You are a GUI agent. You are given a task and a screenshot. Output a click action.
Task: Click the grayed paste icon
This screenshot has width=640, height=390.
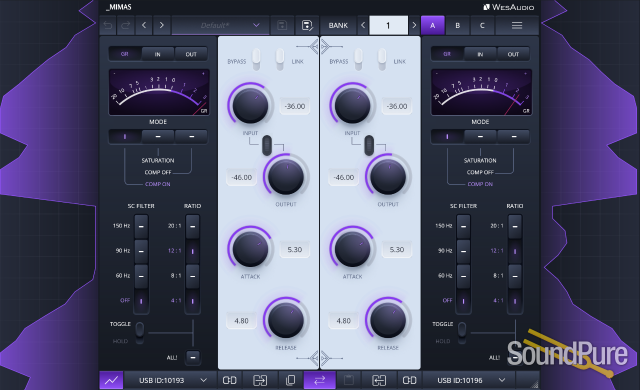coord(349,380)
